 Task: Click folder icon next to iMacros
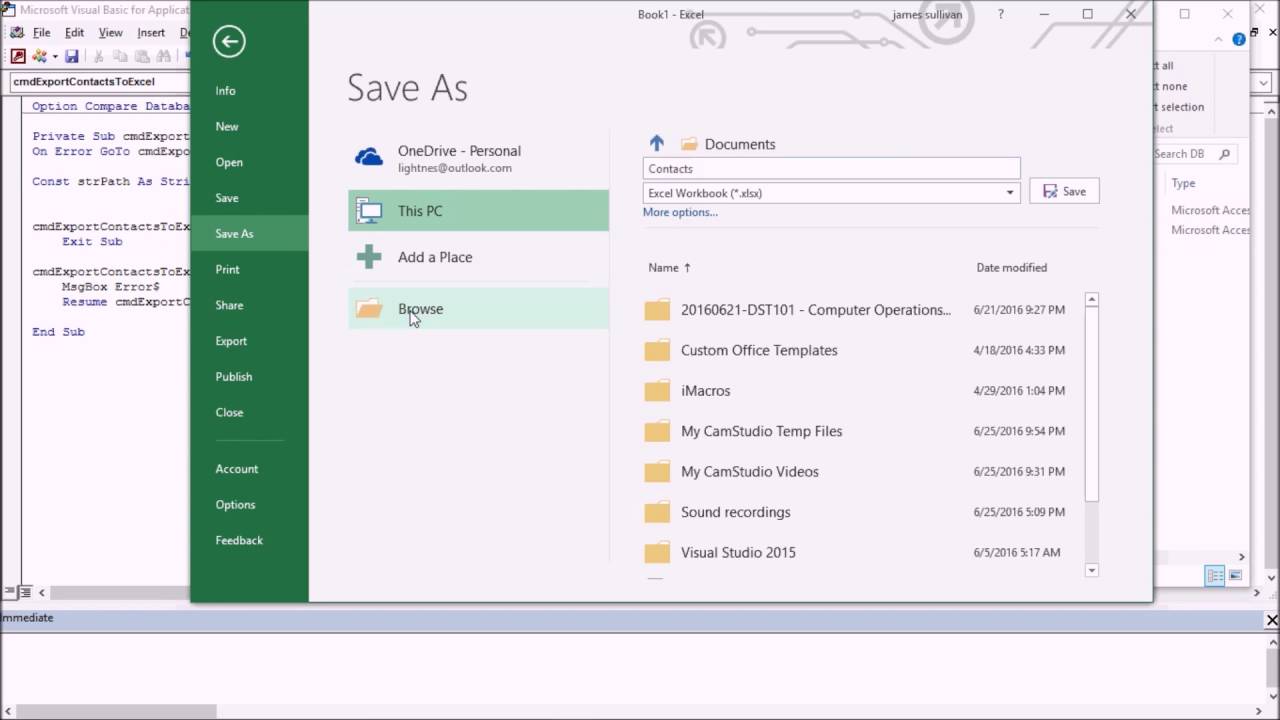(657, 391)
